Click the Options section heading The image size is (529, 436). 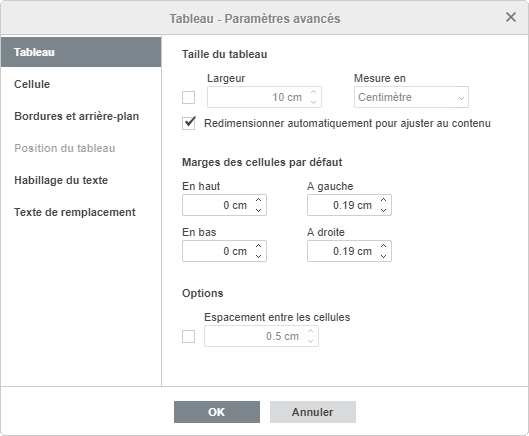click(203, 293)
